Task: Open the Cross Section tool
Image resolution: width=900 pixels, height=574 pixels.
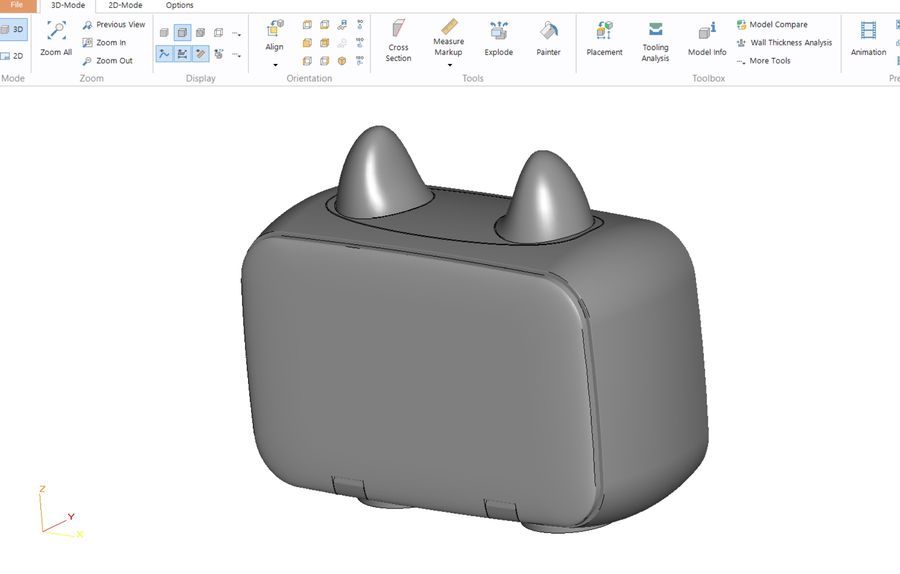Action: (x=398, y=40)
